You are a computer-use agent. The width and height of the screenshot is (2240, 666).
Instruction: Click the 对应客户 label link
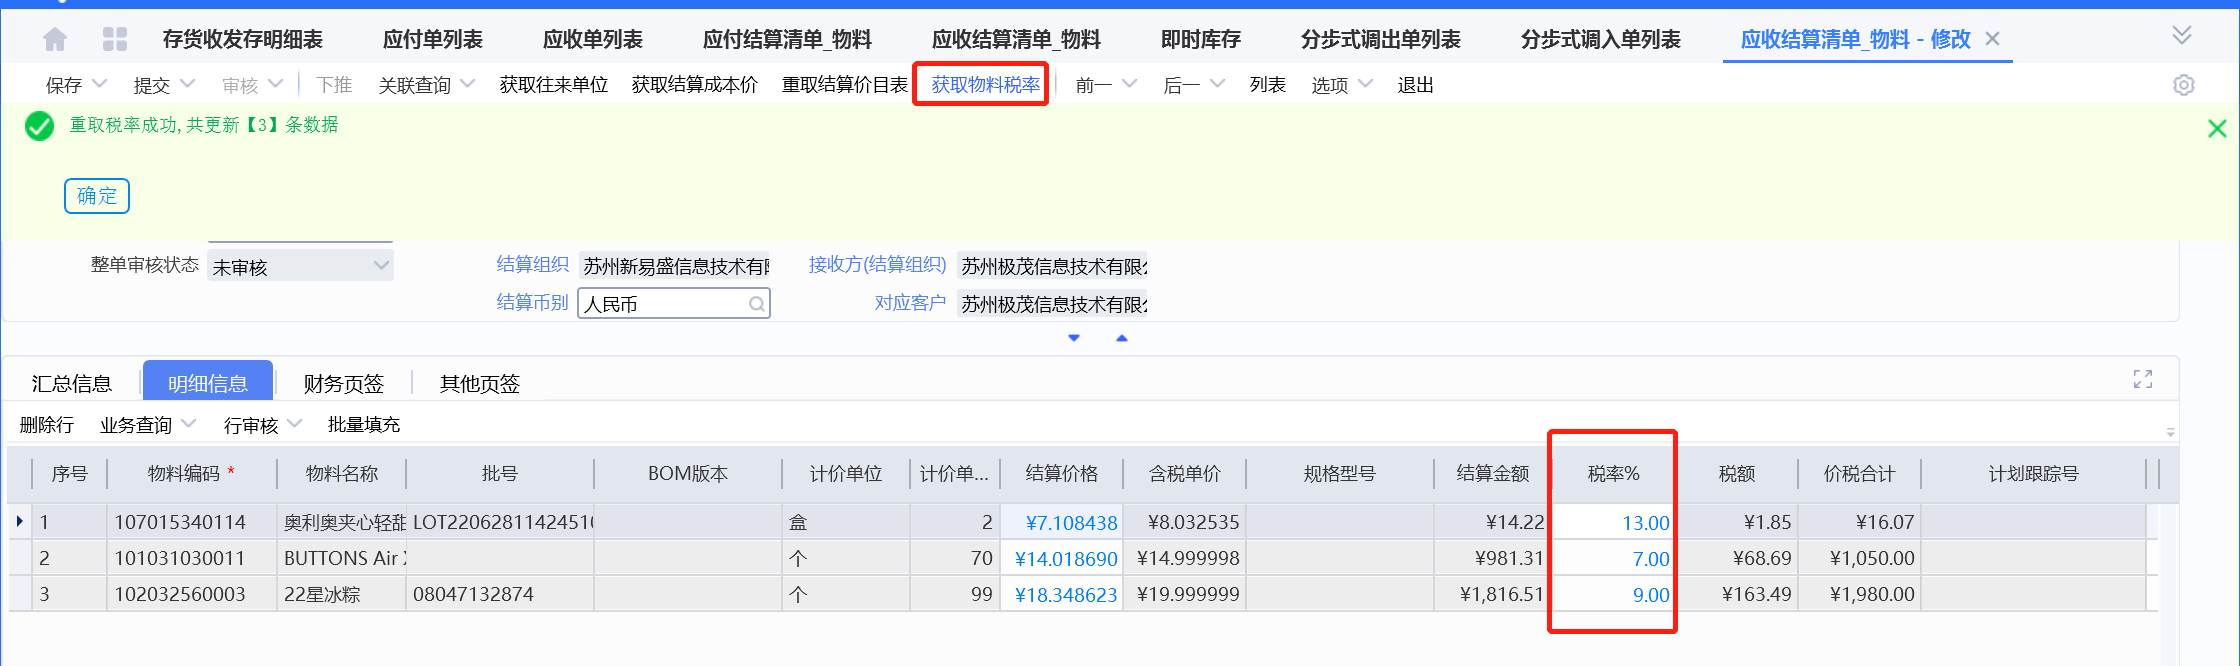(910, 302)
